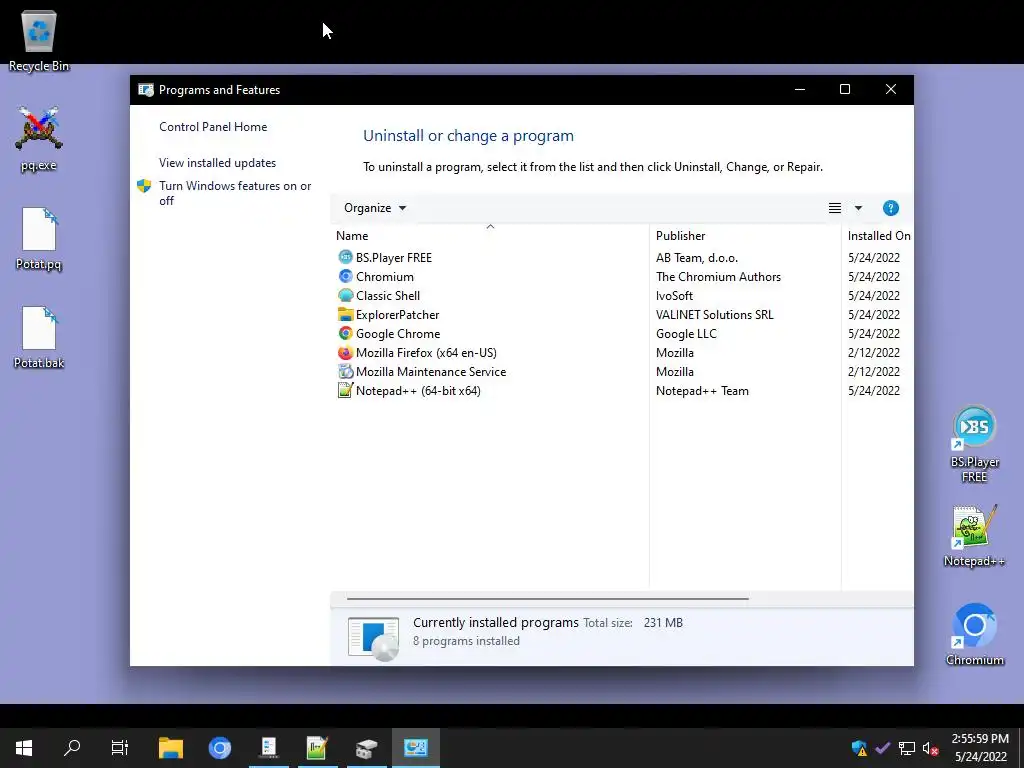Select the Notepad++ icon in program list
The height and width of the screenshot is (768, 1024).
tap(345, 390)
